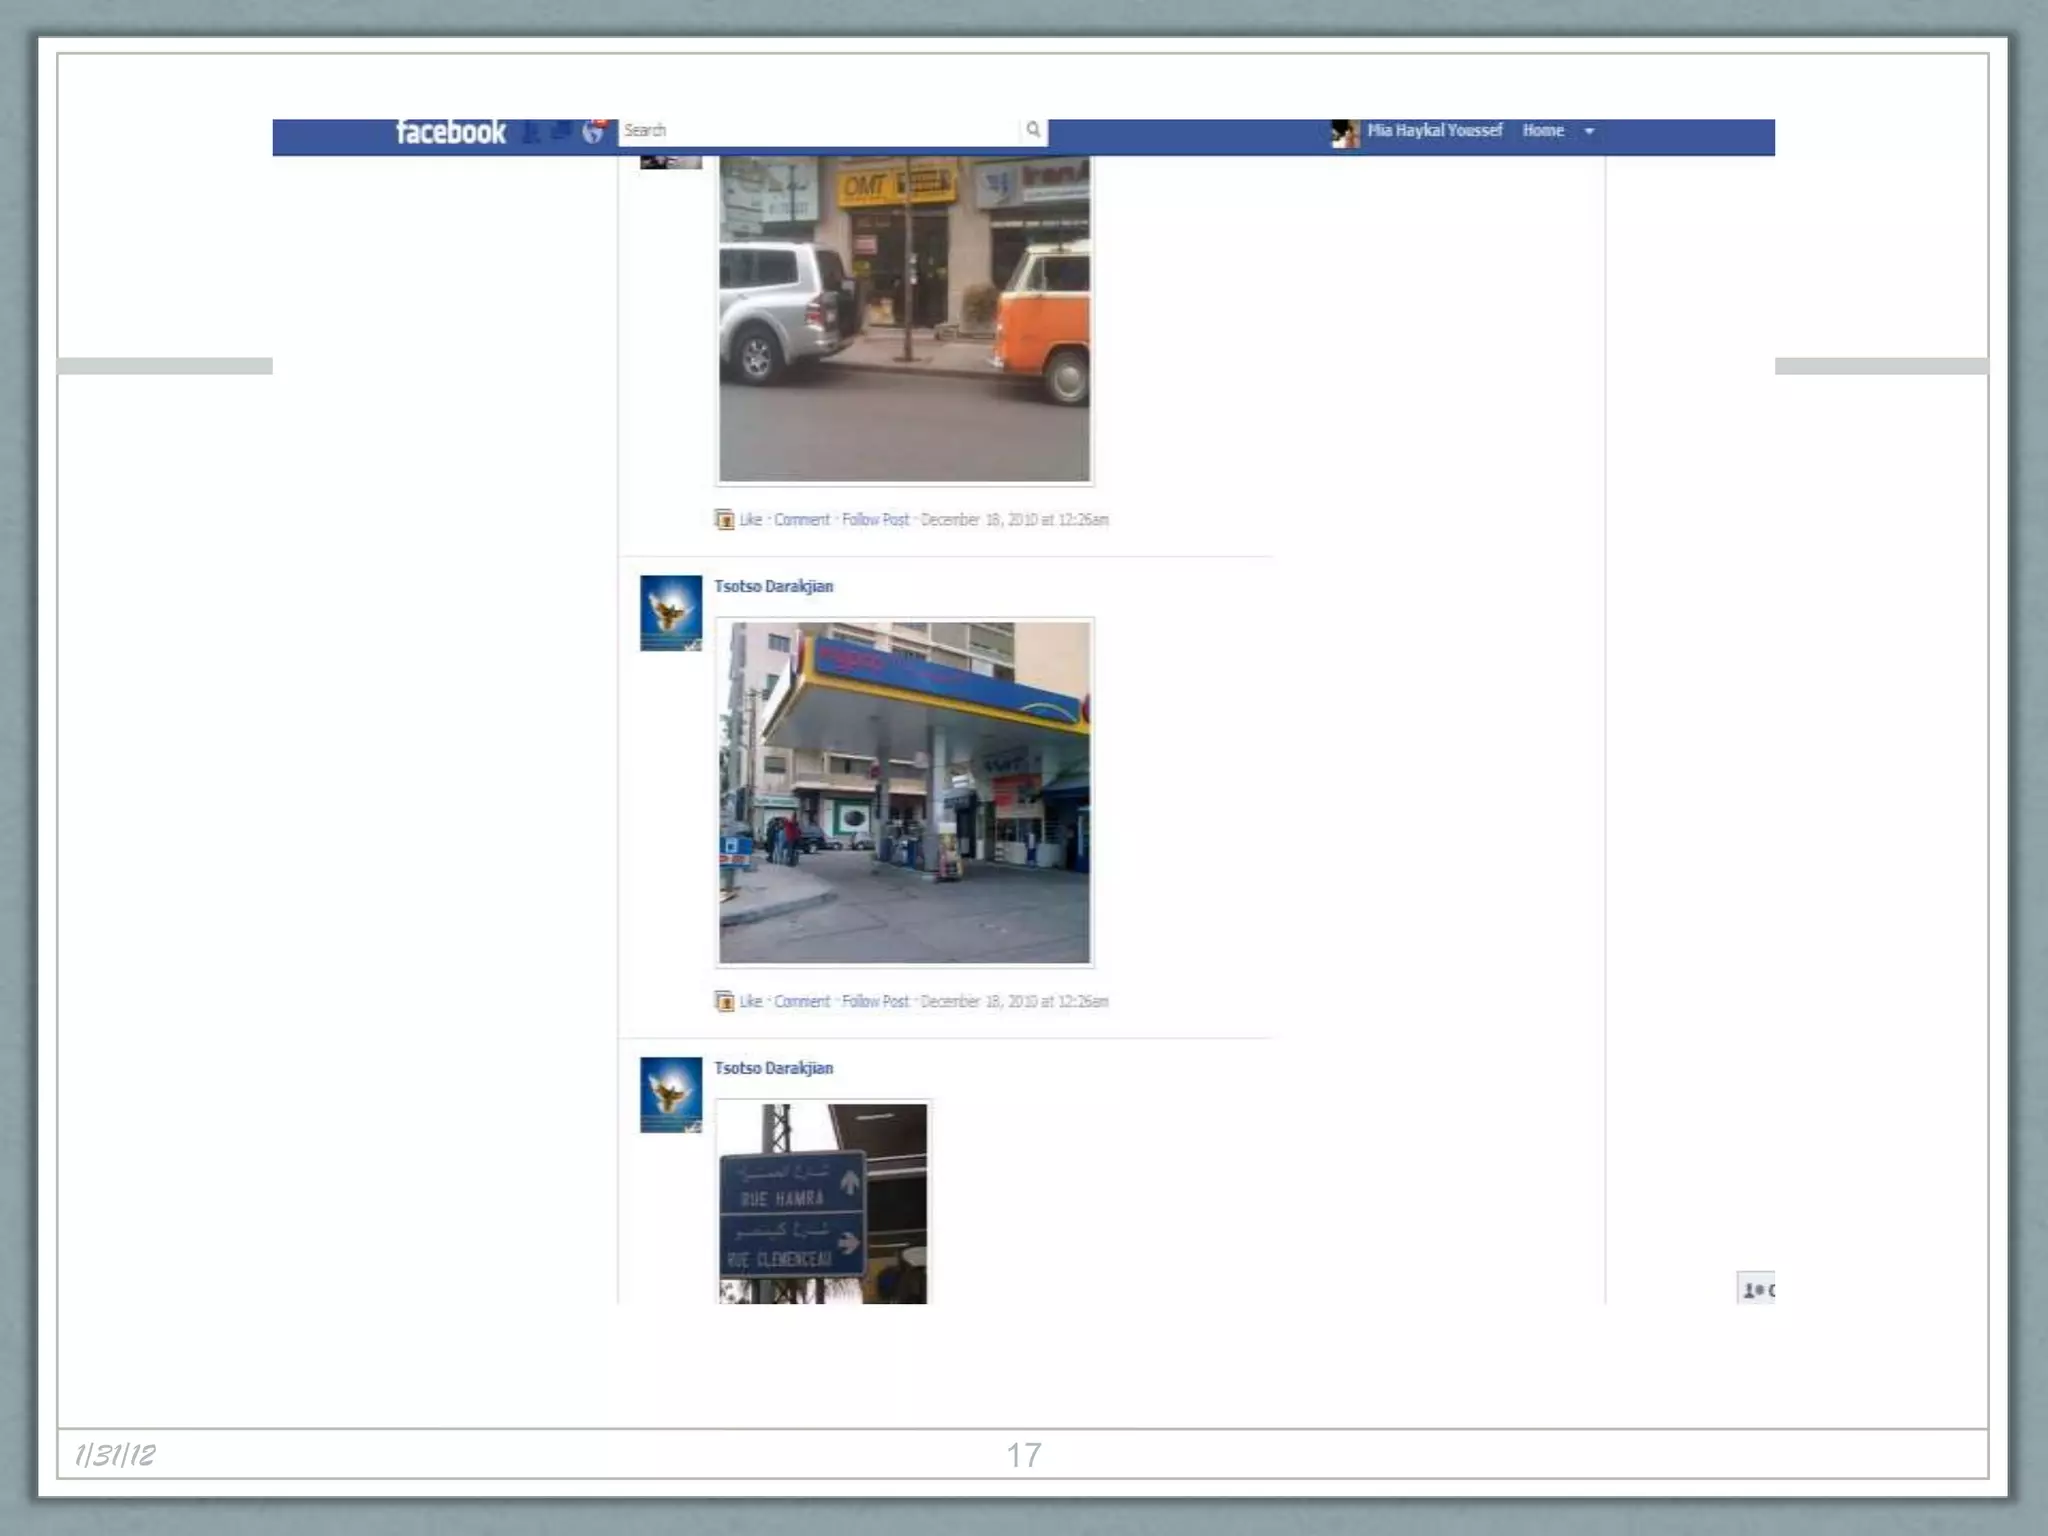Open the messages icon
2048x1536 pixels.
(562, 130)
